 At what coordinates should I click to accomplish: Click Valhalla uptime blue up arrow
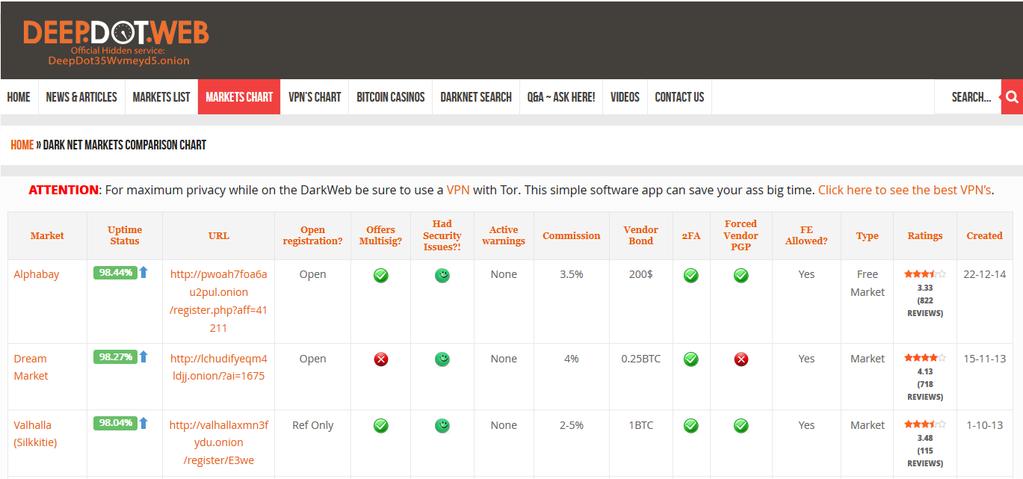point(144,423)
